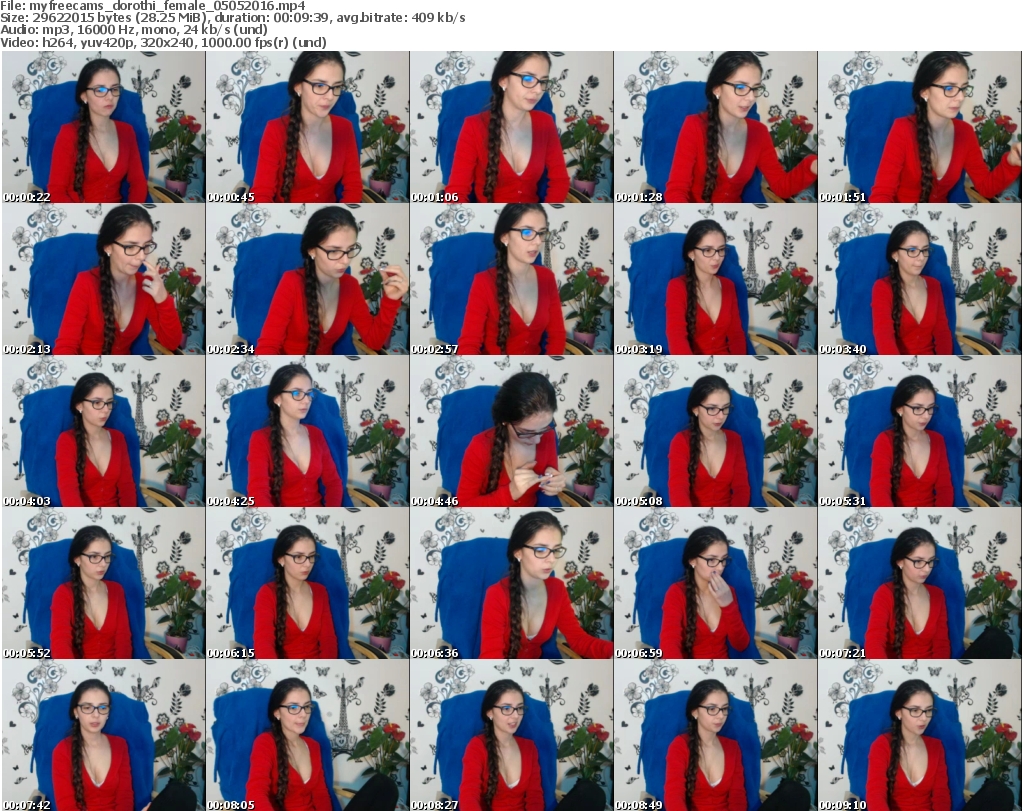Pick the 00:04:46 video frame
Image resolution: width=1024 pixels, height=811 pixels.
tap(511, 432)
